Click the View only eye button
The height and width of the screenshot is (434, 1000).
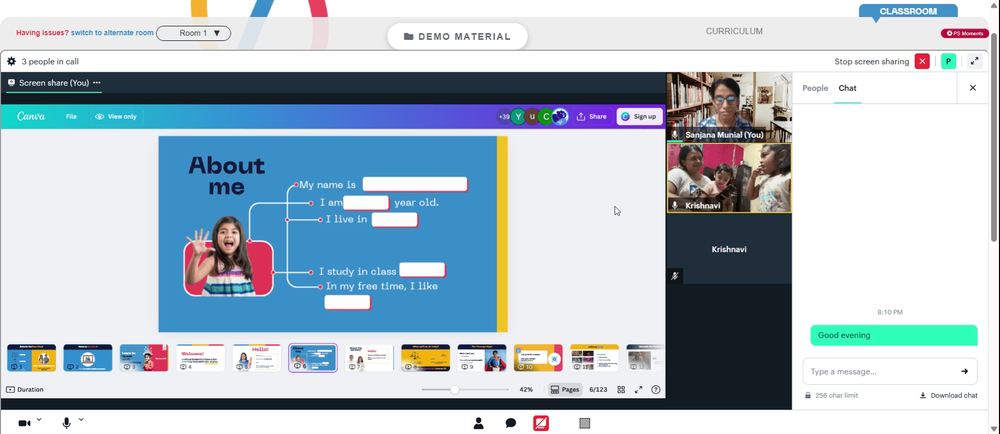[x=116, y=117]
